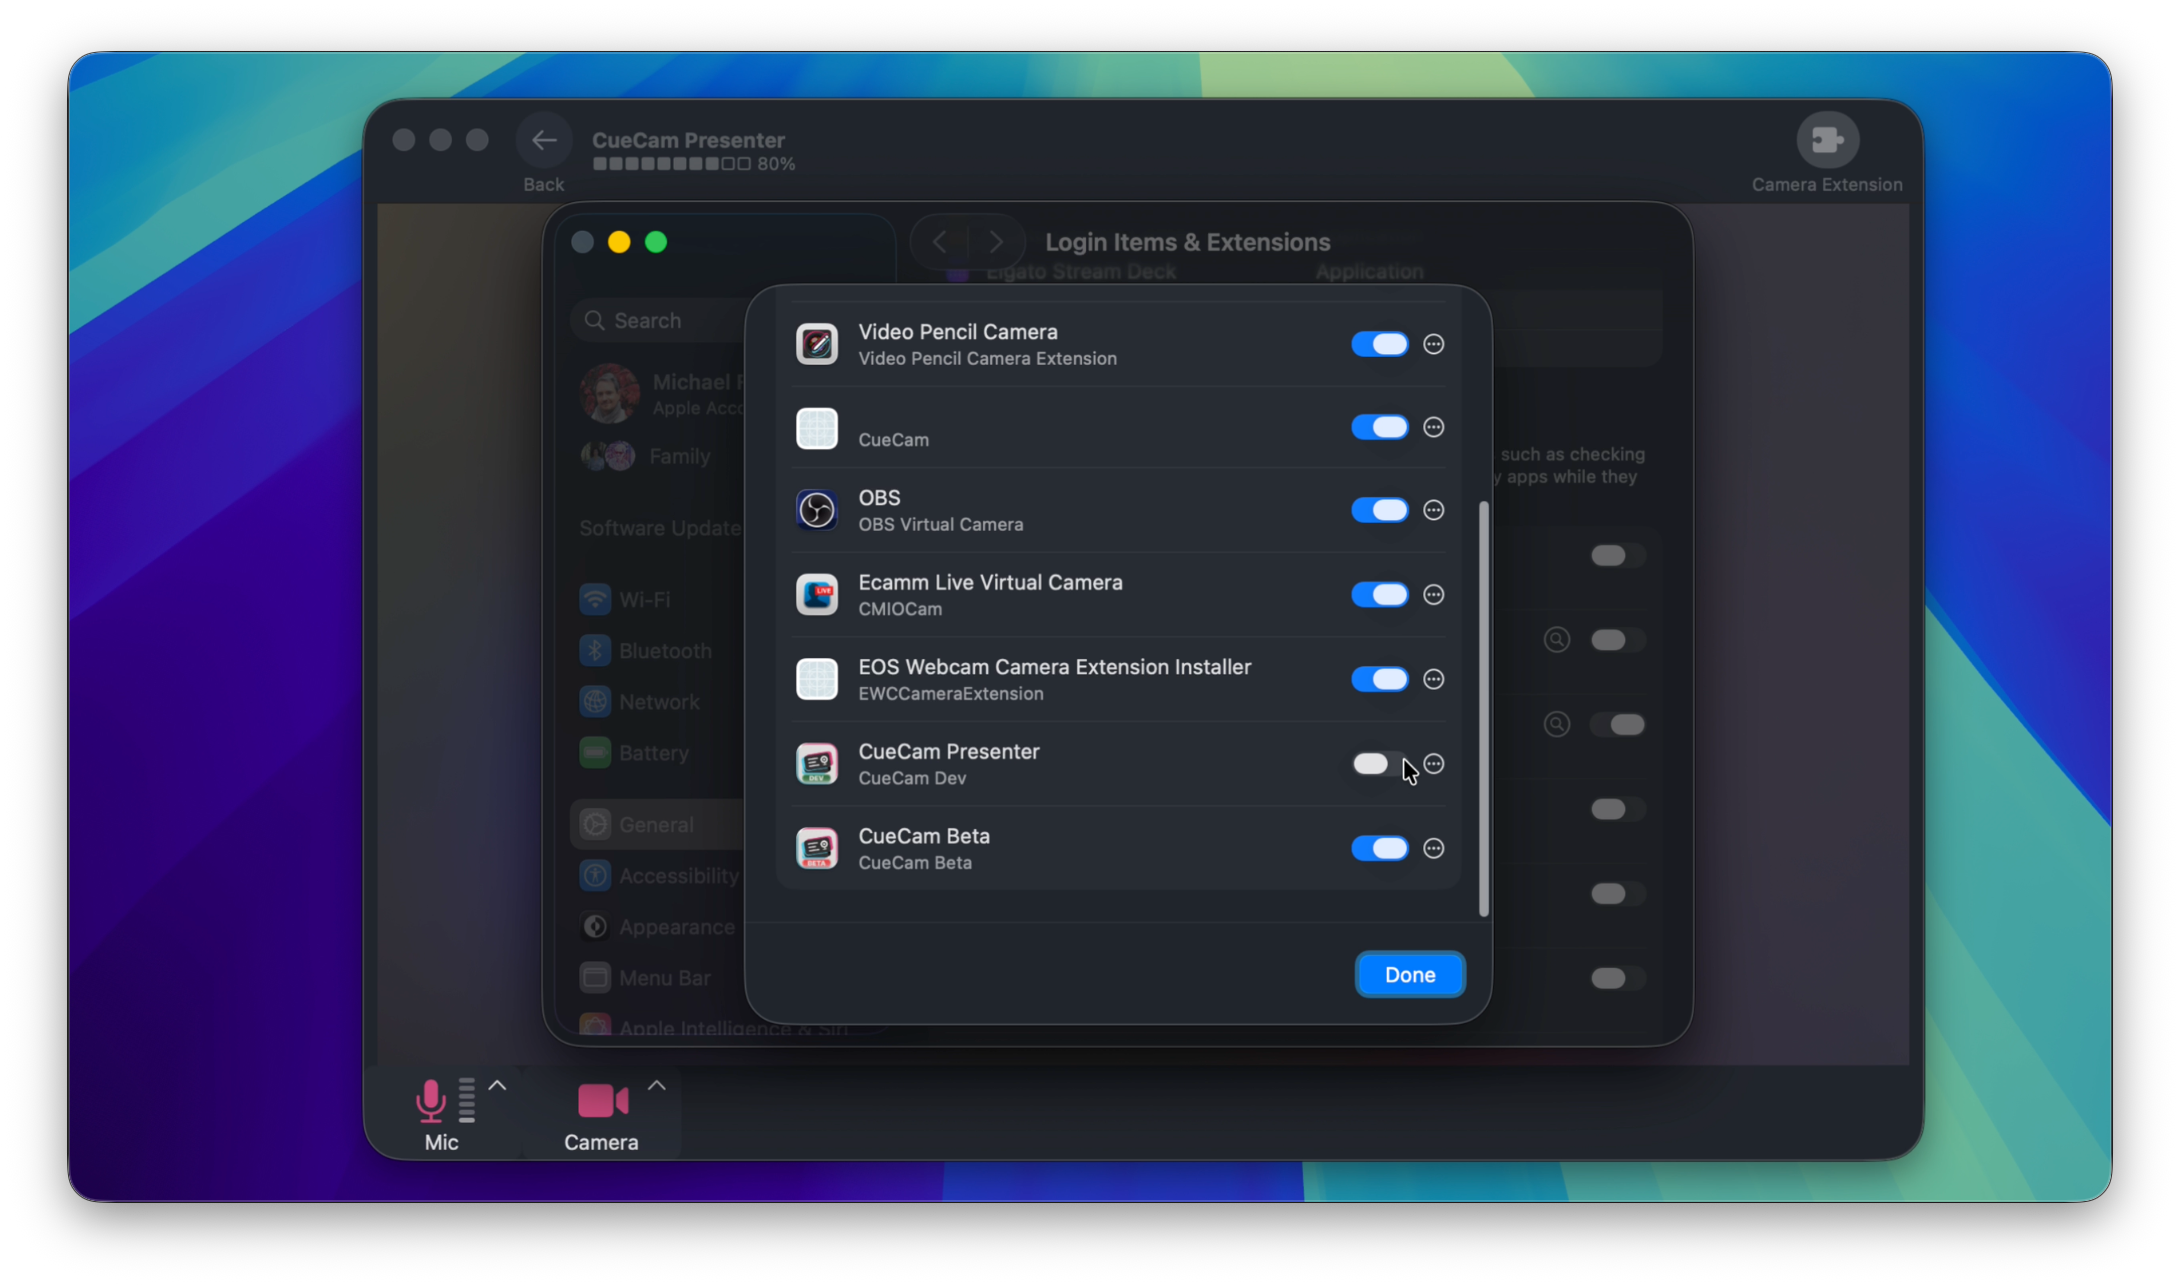2180x1286 pixels.
Task: Click the Done button
Action: (x=1410, y=974)
